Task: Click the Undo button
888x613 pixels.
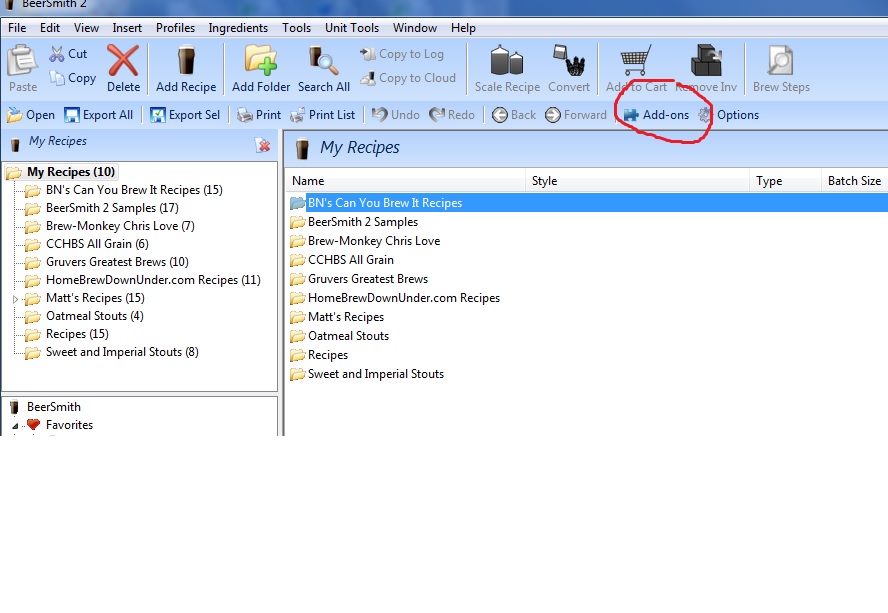Action: point(396,115)
